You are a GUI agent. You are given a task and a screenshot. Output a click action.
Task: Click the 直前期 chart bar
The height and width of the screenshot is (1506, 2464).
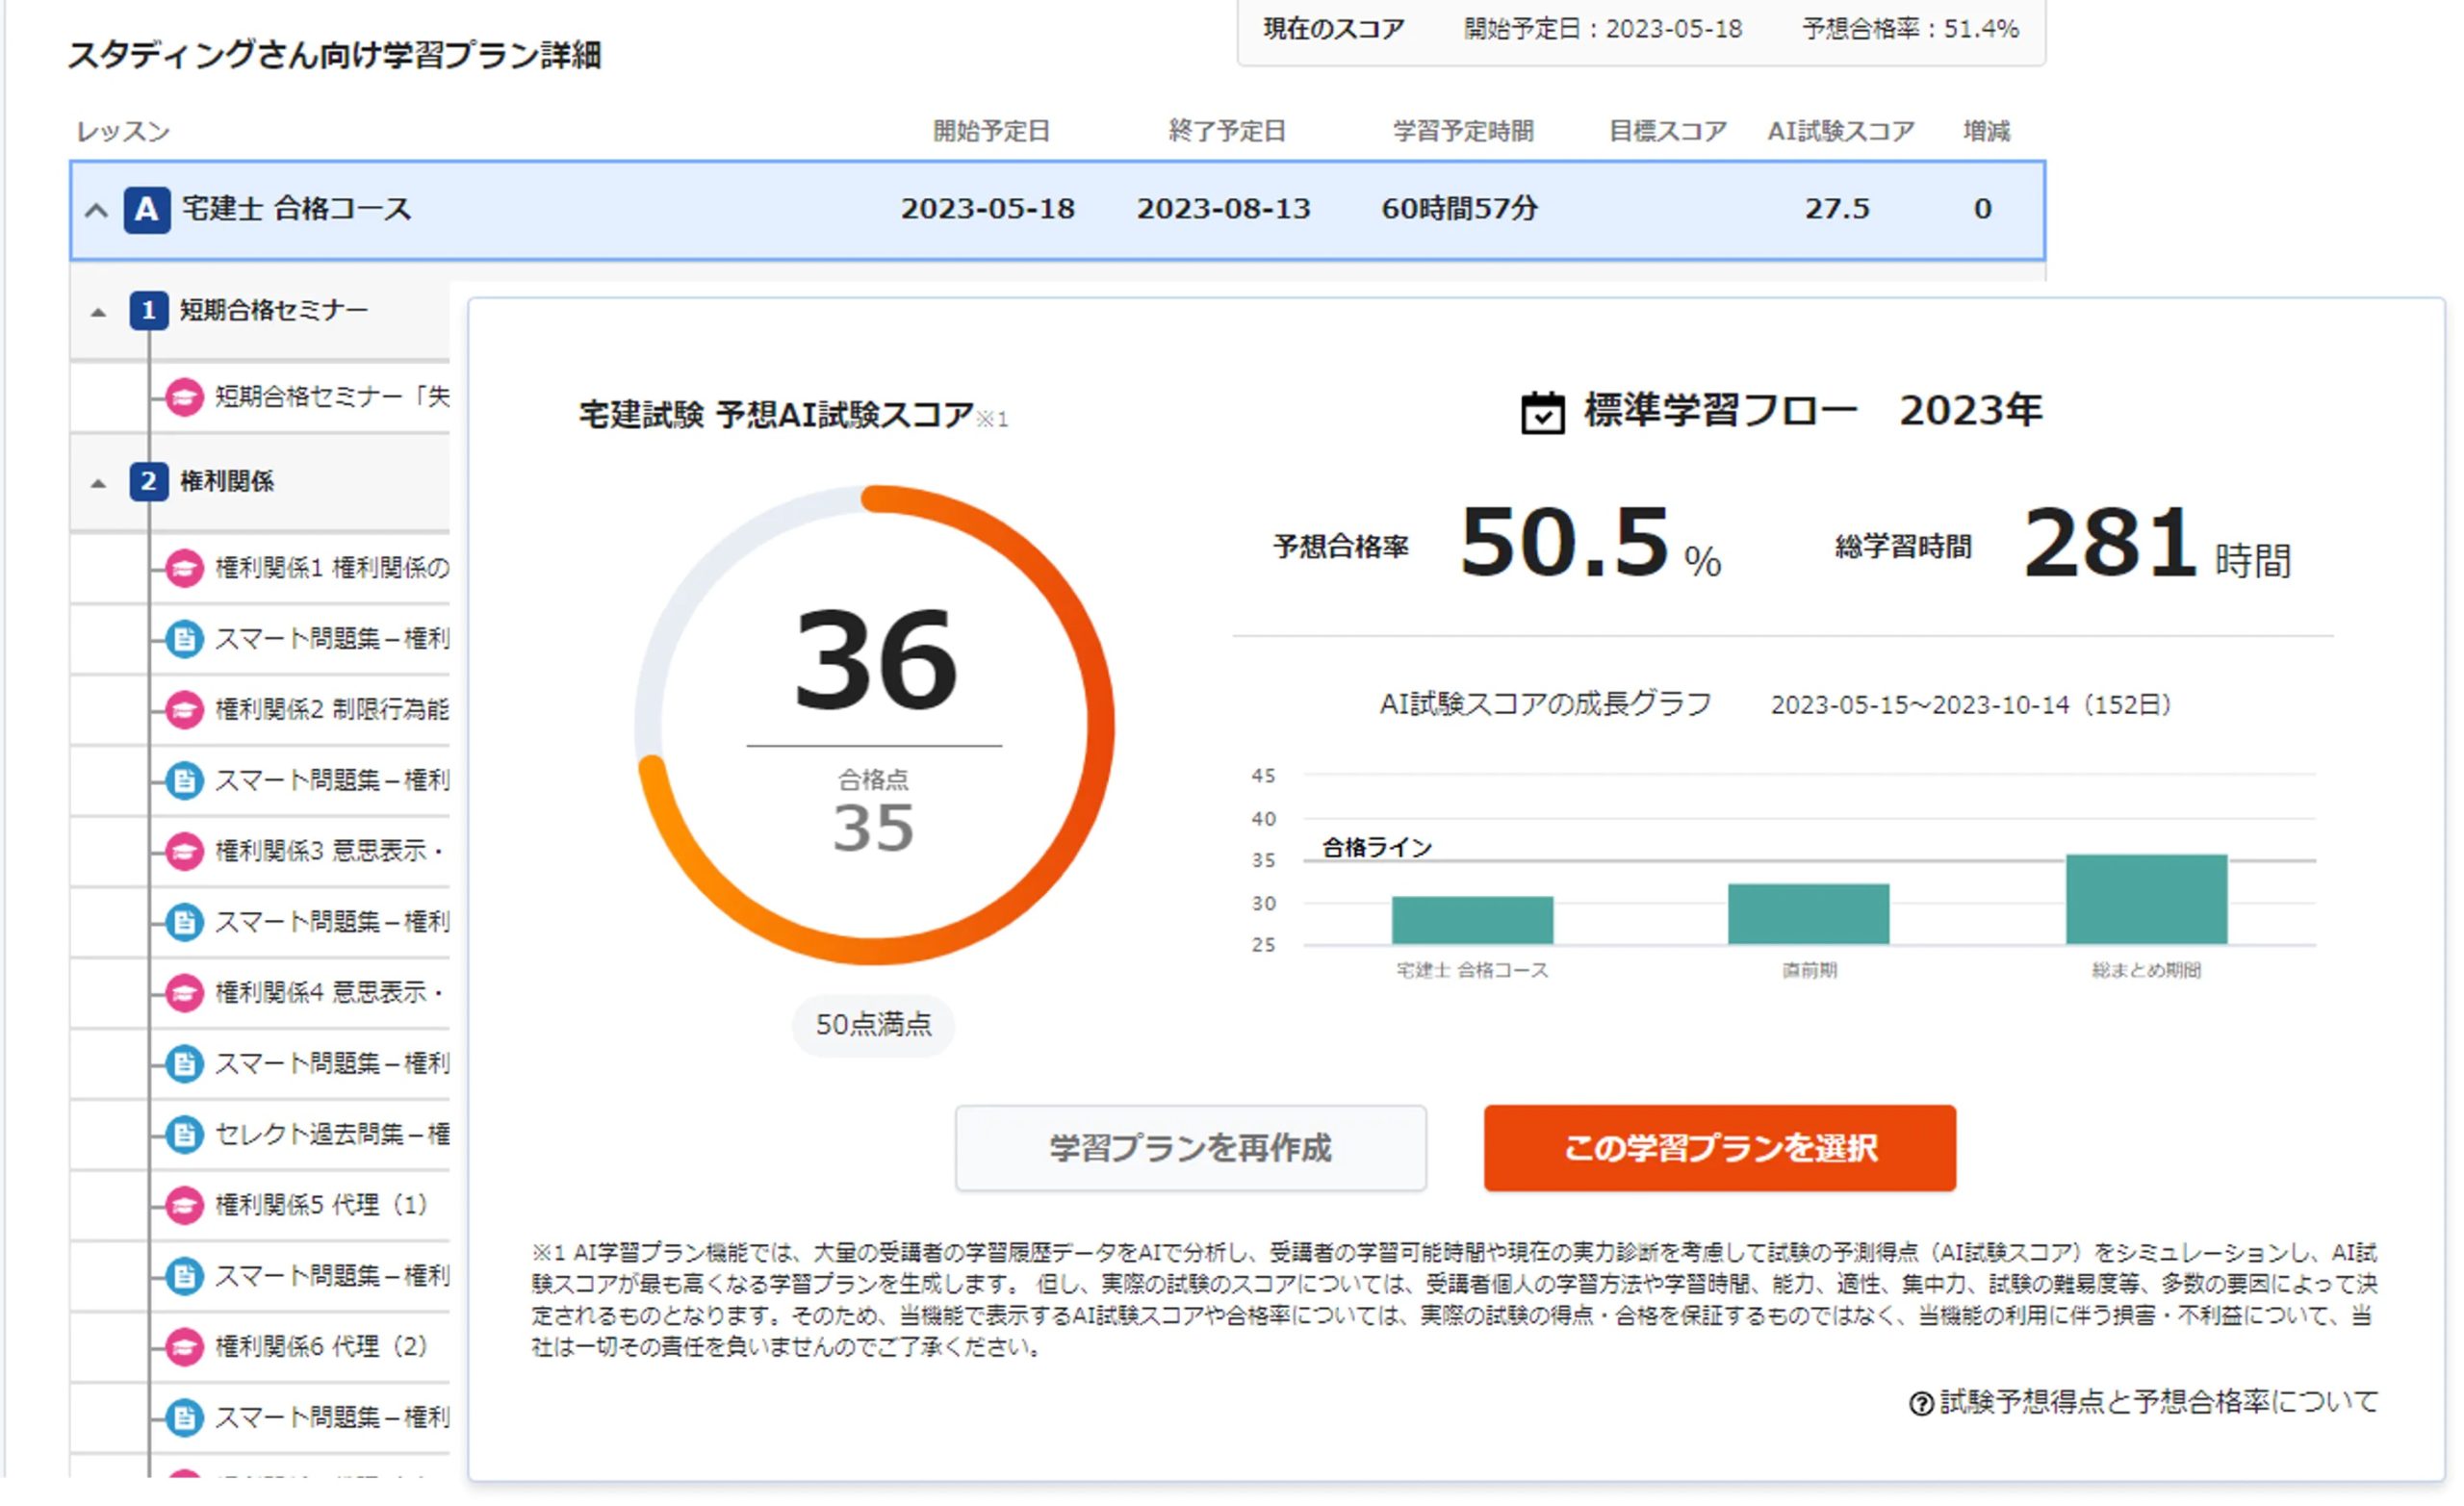1809,915
